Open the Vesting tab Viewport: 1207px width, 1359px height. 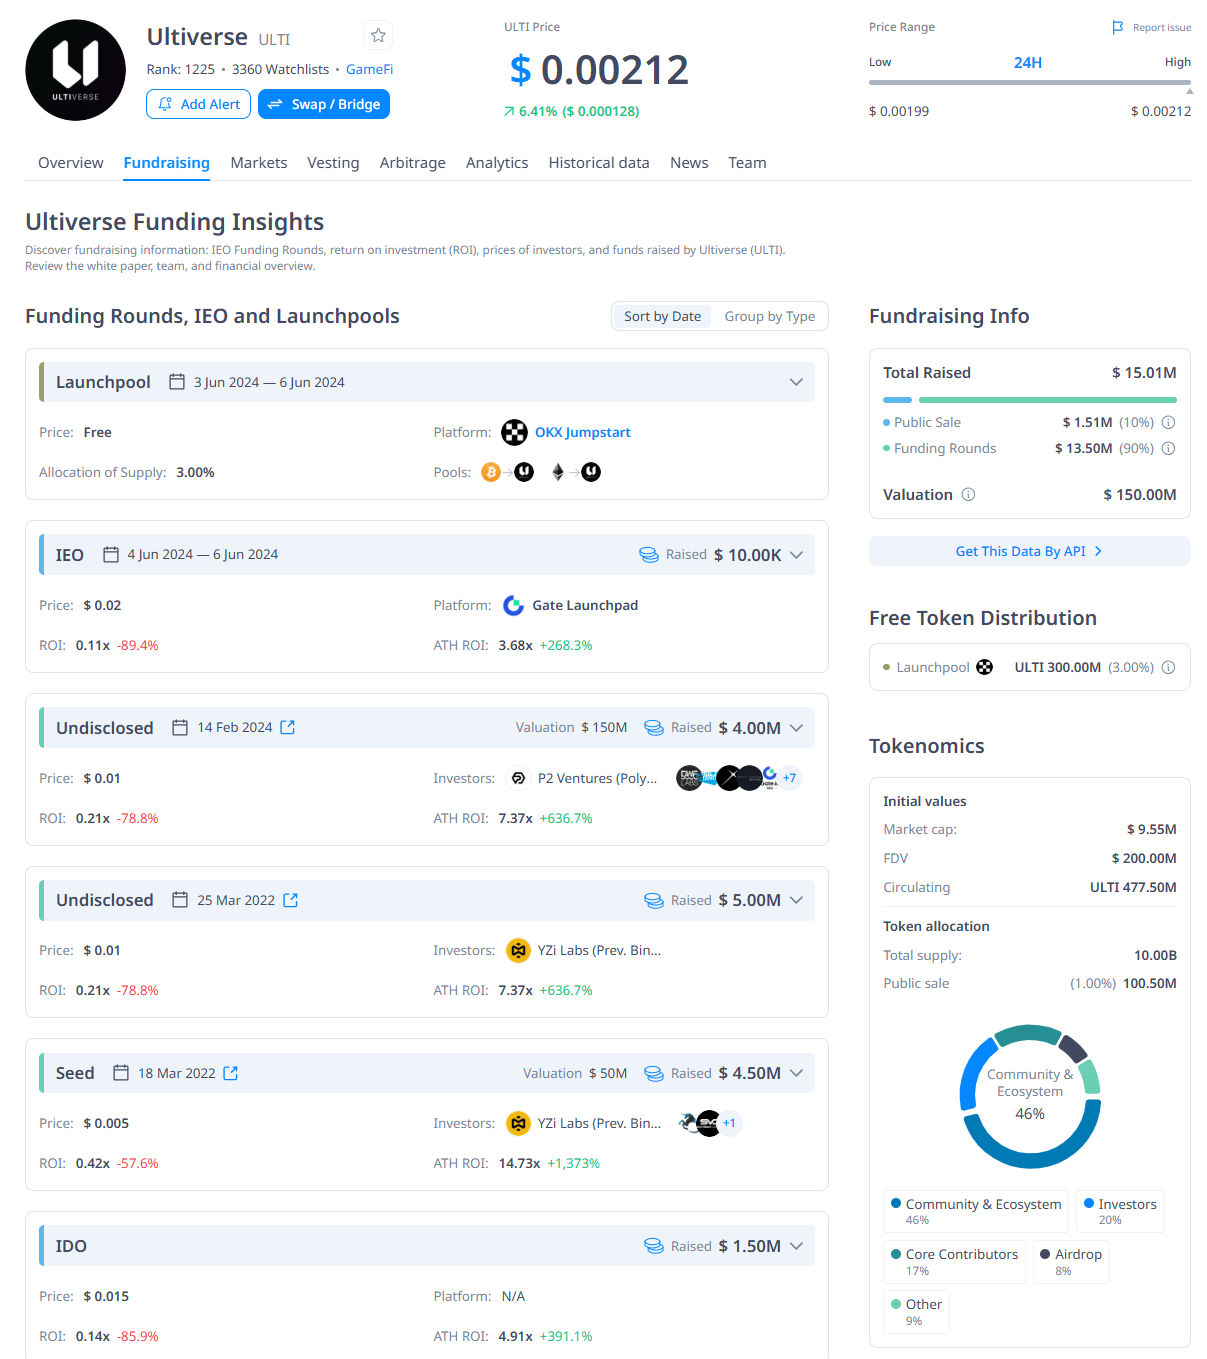(333, 163)
